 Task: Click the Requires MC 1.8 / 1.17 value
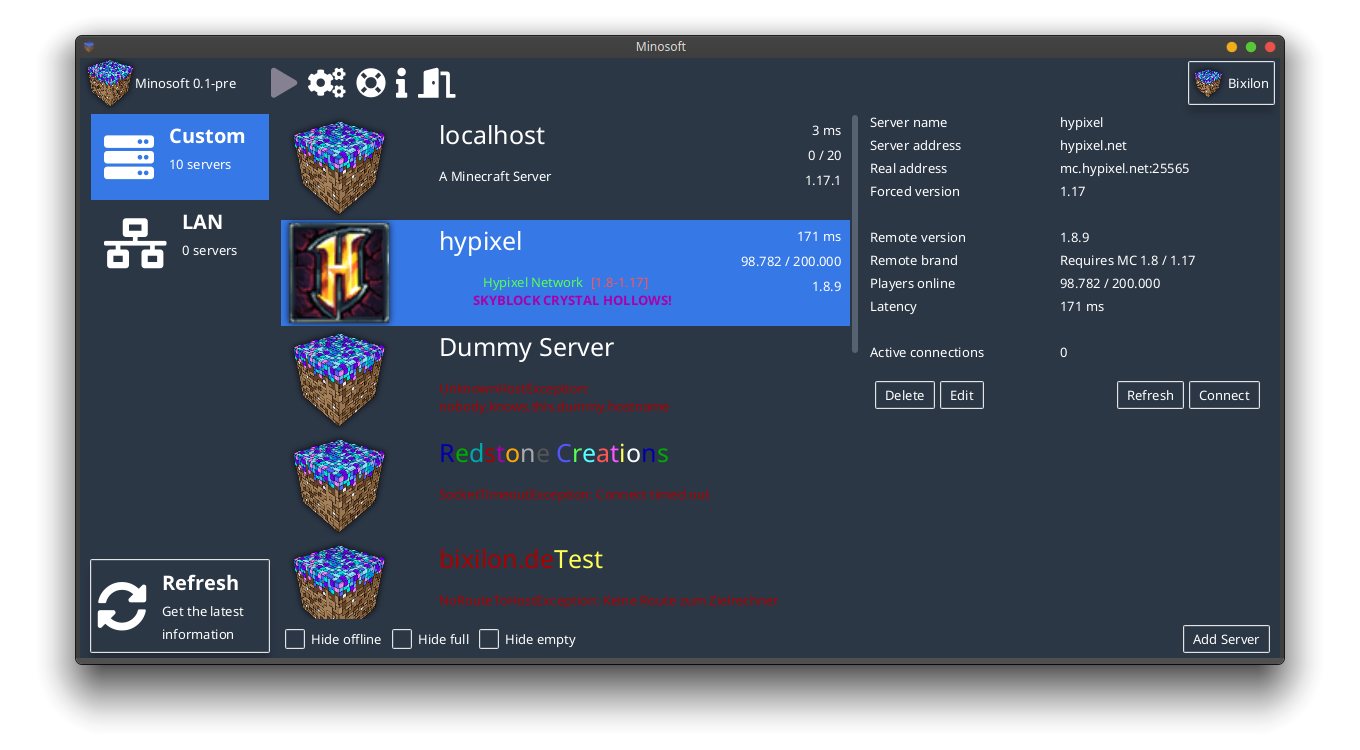(x=1128, y=261)
